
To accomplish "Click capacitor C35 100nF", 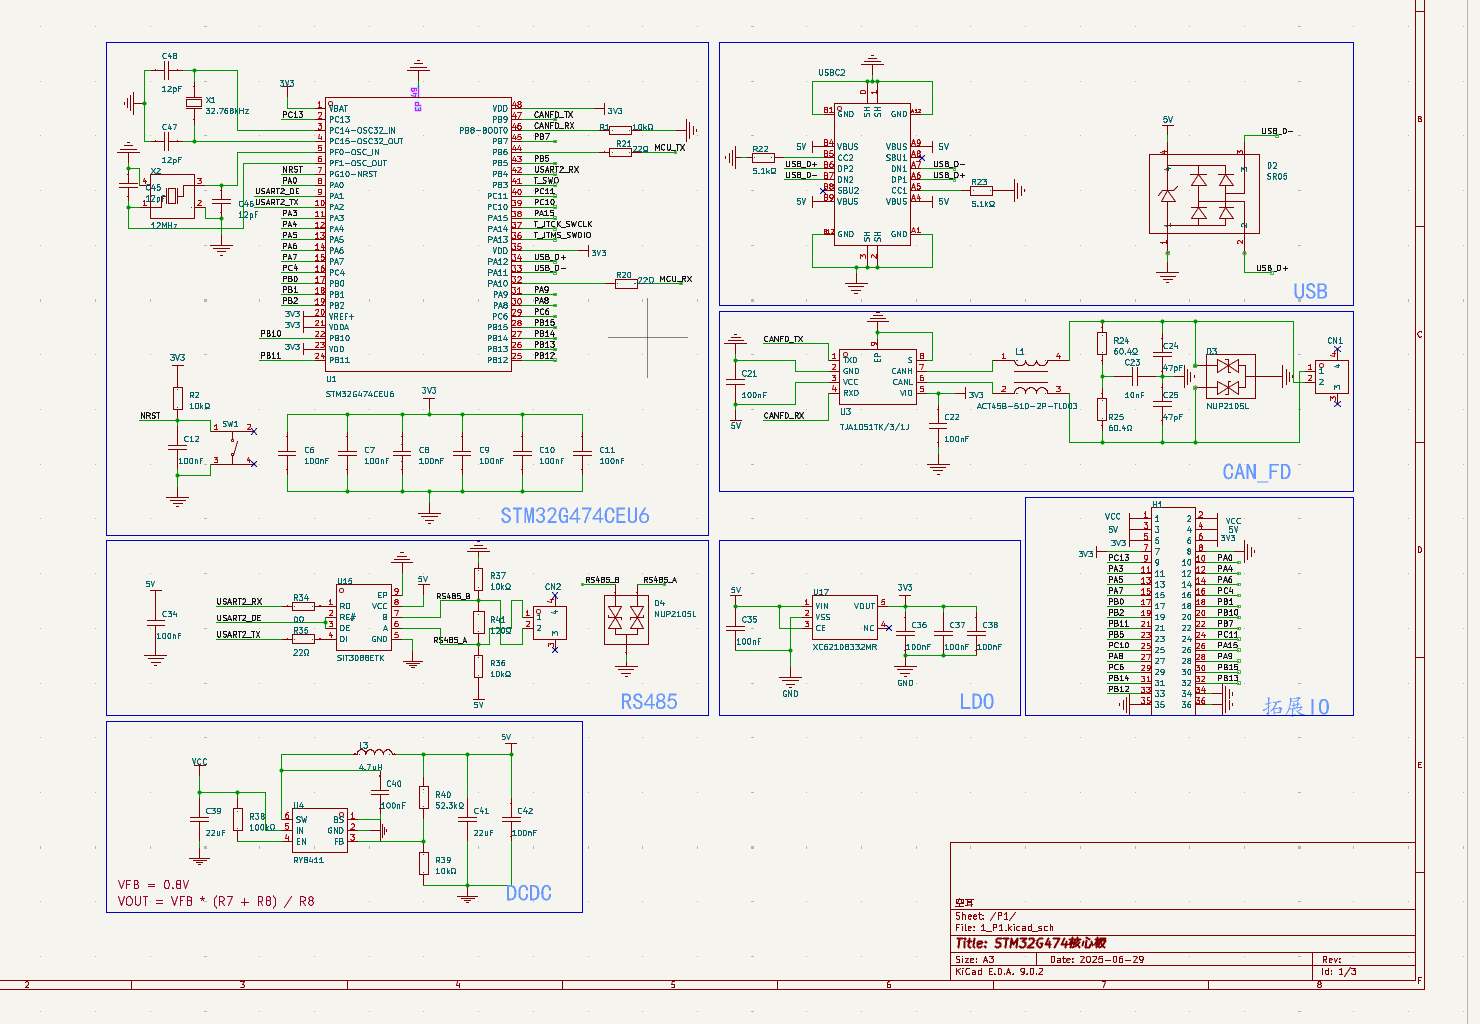I will tap(735, 629).
